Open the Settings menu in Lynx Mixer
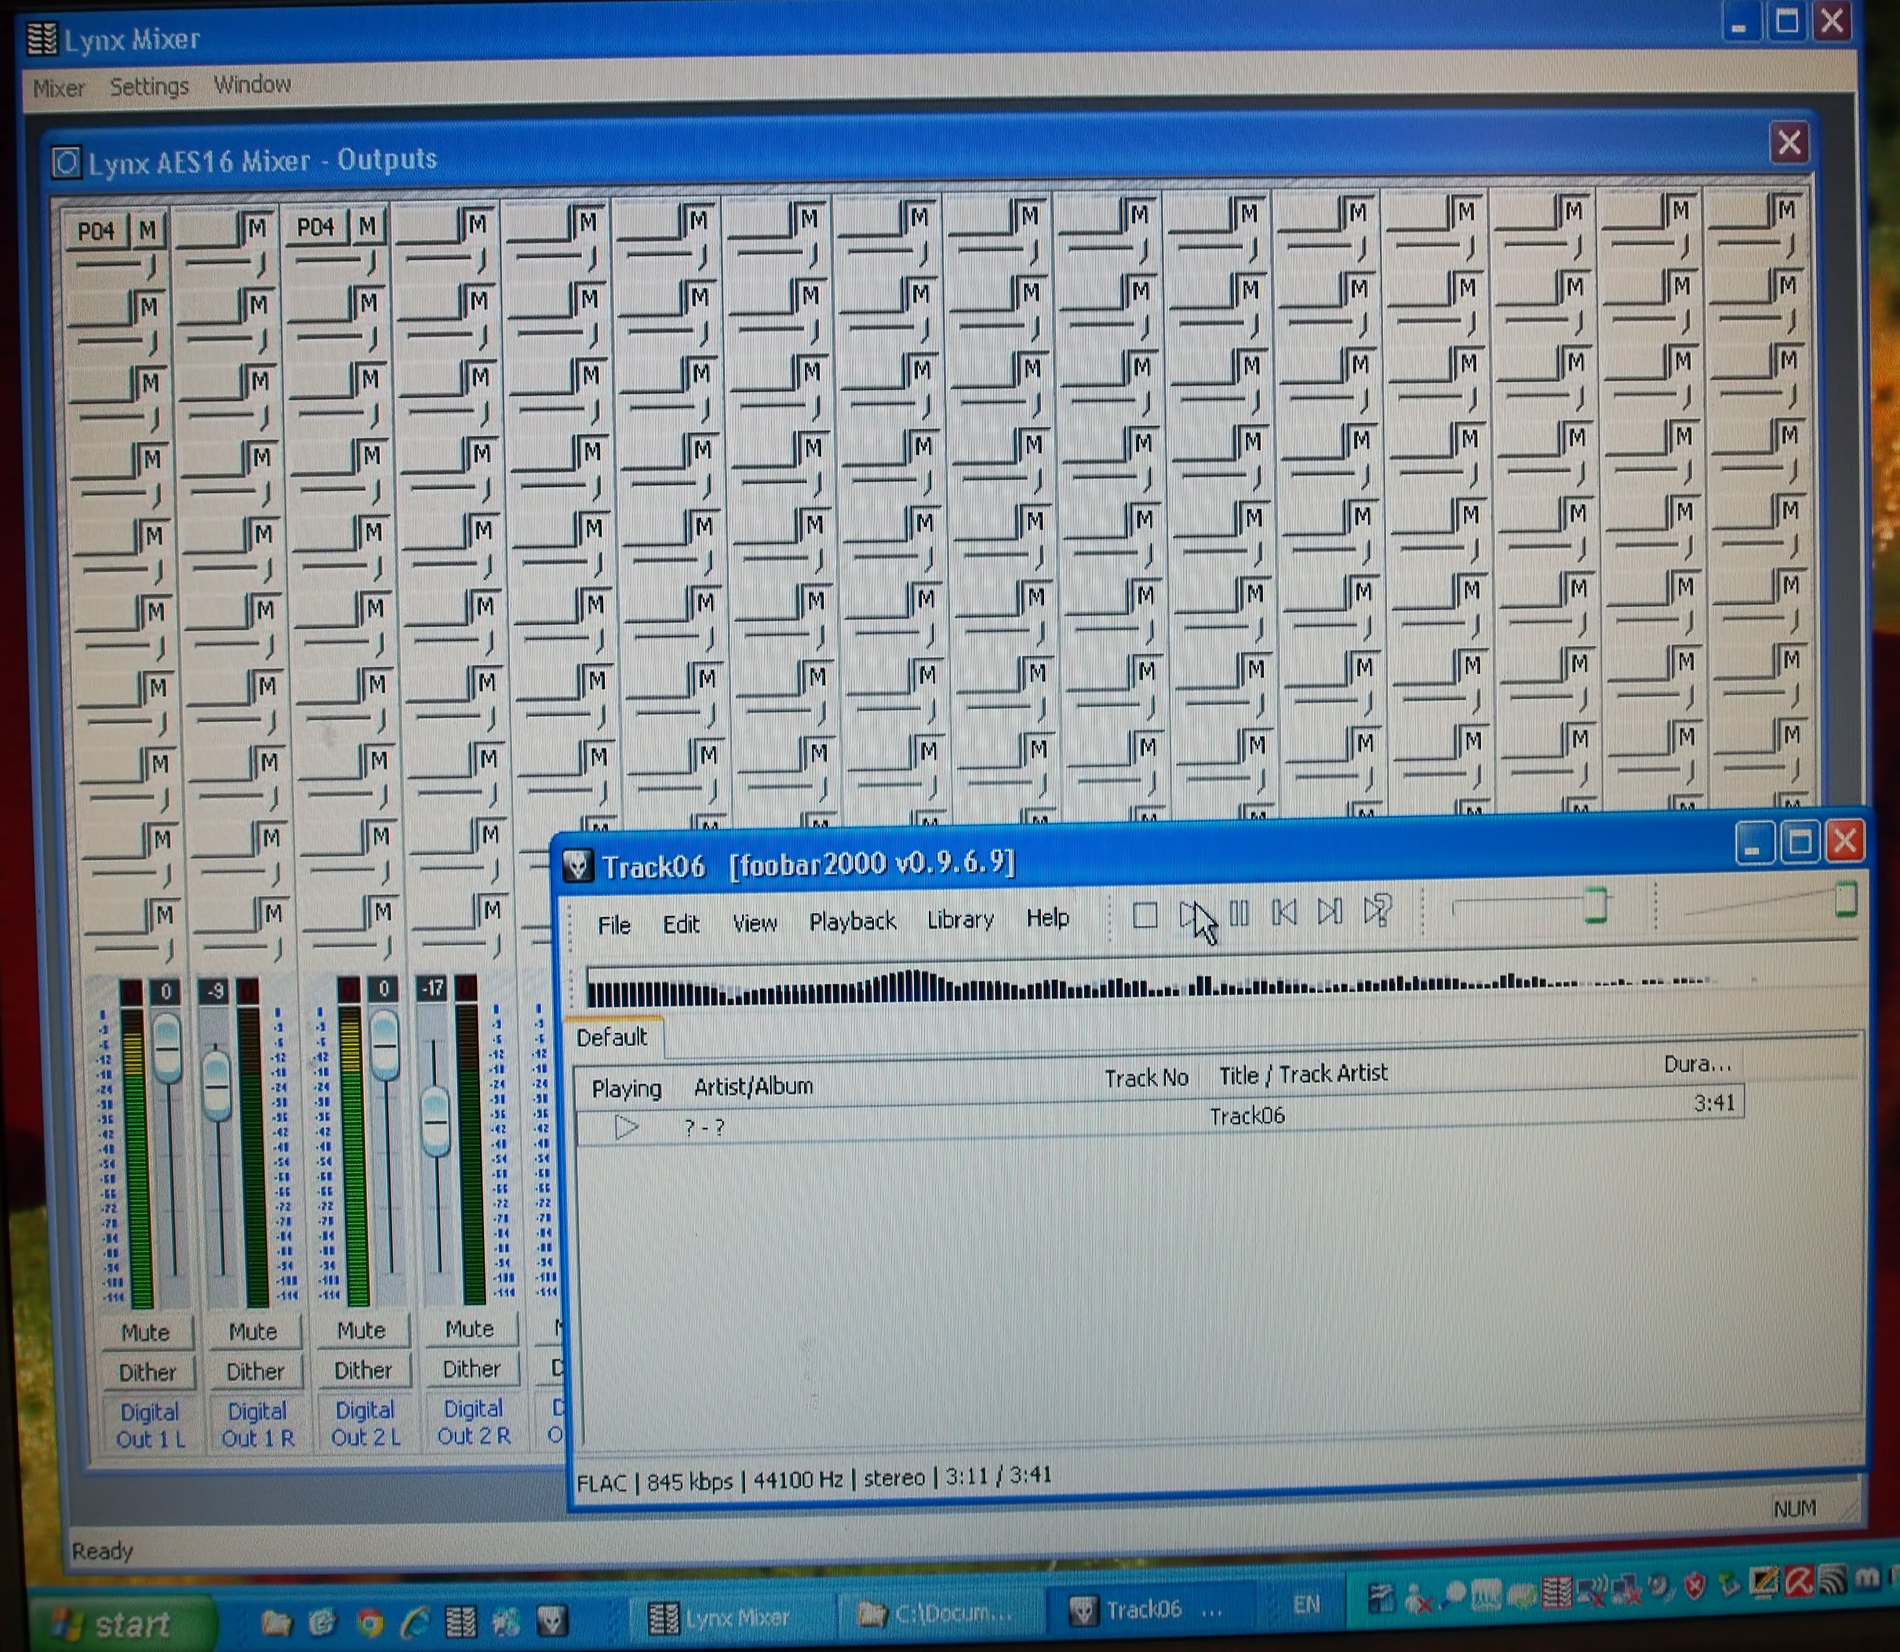Image resolution: width=1900 pixels, height=1652 pixels. pos(149,86)
